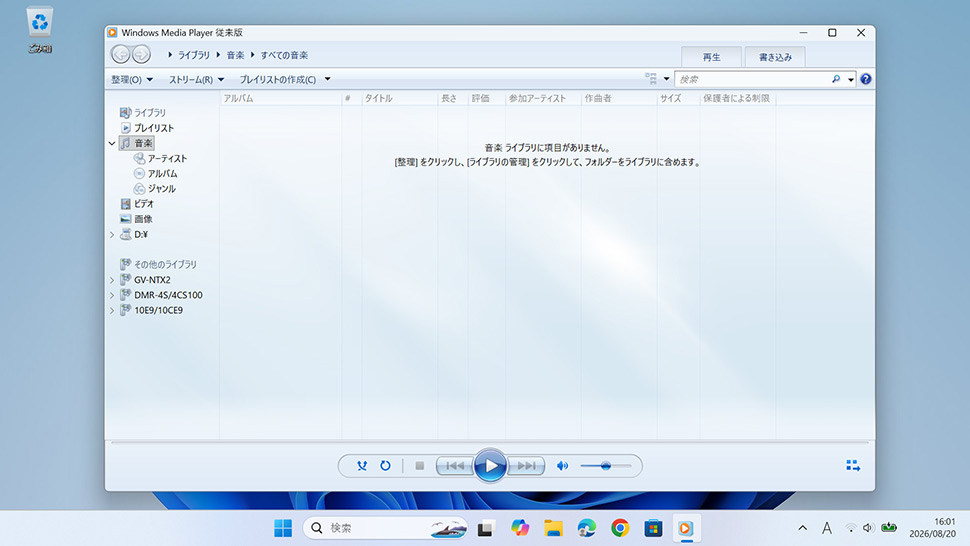Viewport: 970px width, 546px height.
Task: Toggle shuffle playback mode
Action: pos(362,466)
